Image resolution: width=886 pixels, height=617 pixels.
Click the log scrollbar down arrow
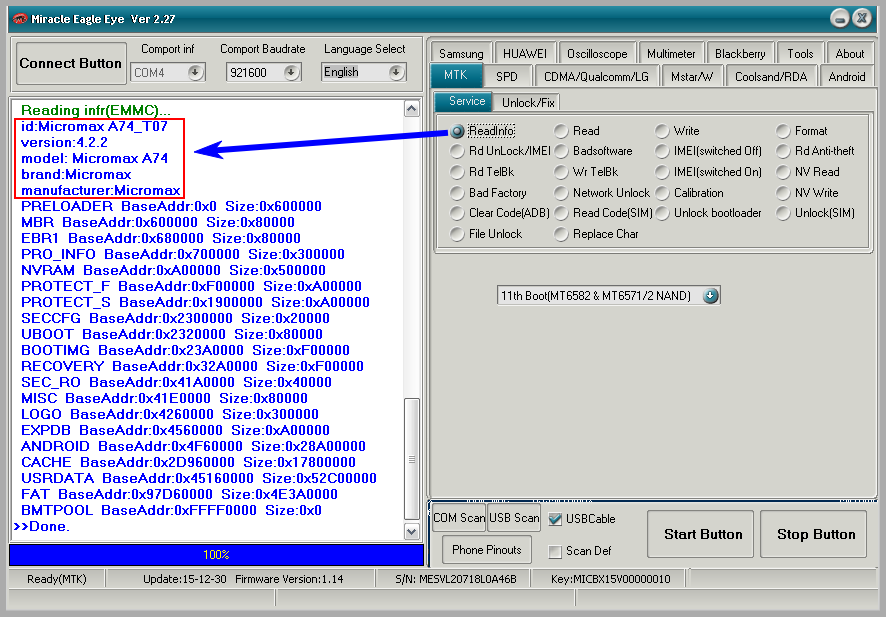[412, 531]
